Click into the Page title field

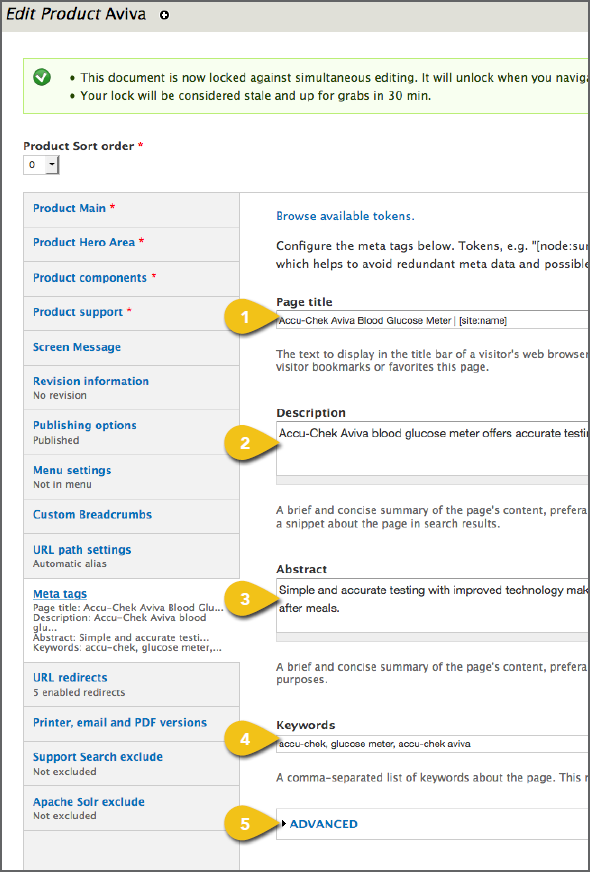[433, 320]
